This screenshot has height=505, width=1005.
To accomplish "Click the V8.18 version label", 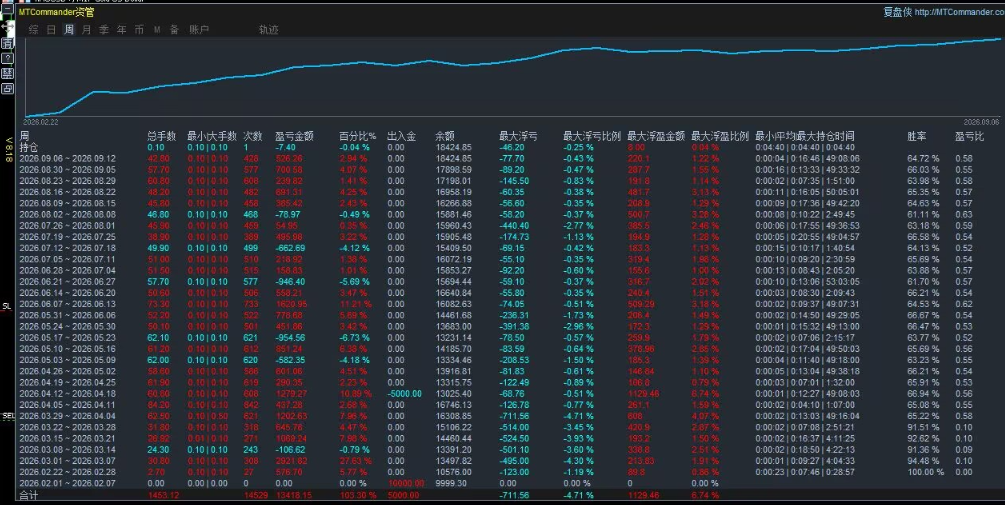I will coord(9,149).
